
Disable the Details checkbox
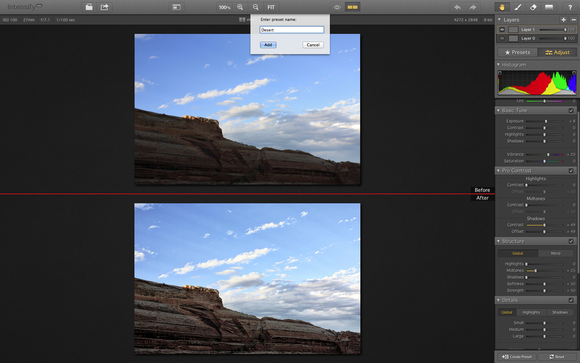(571, 300)
